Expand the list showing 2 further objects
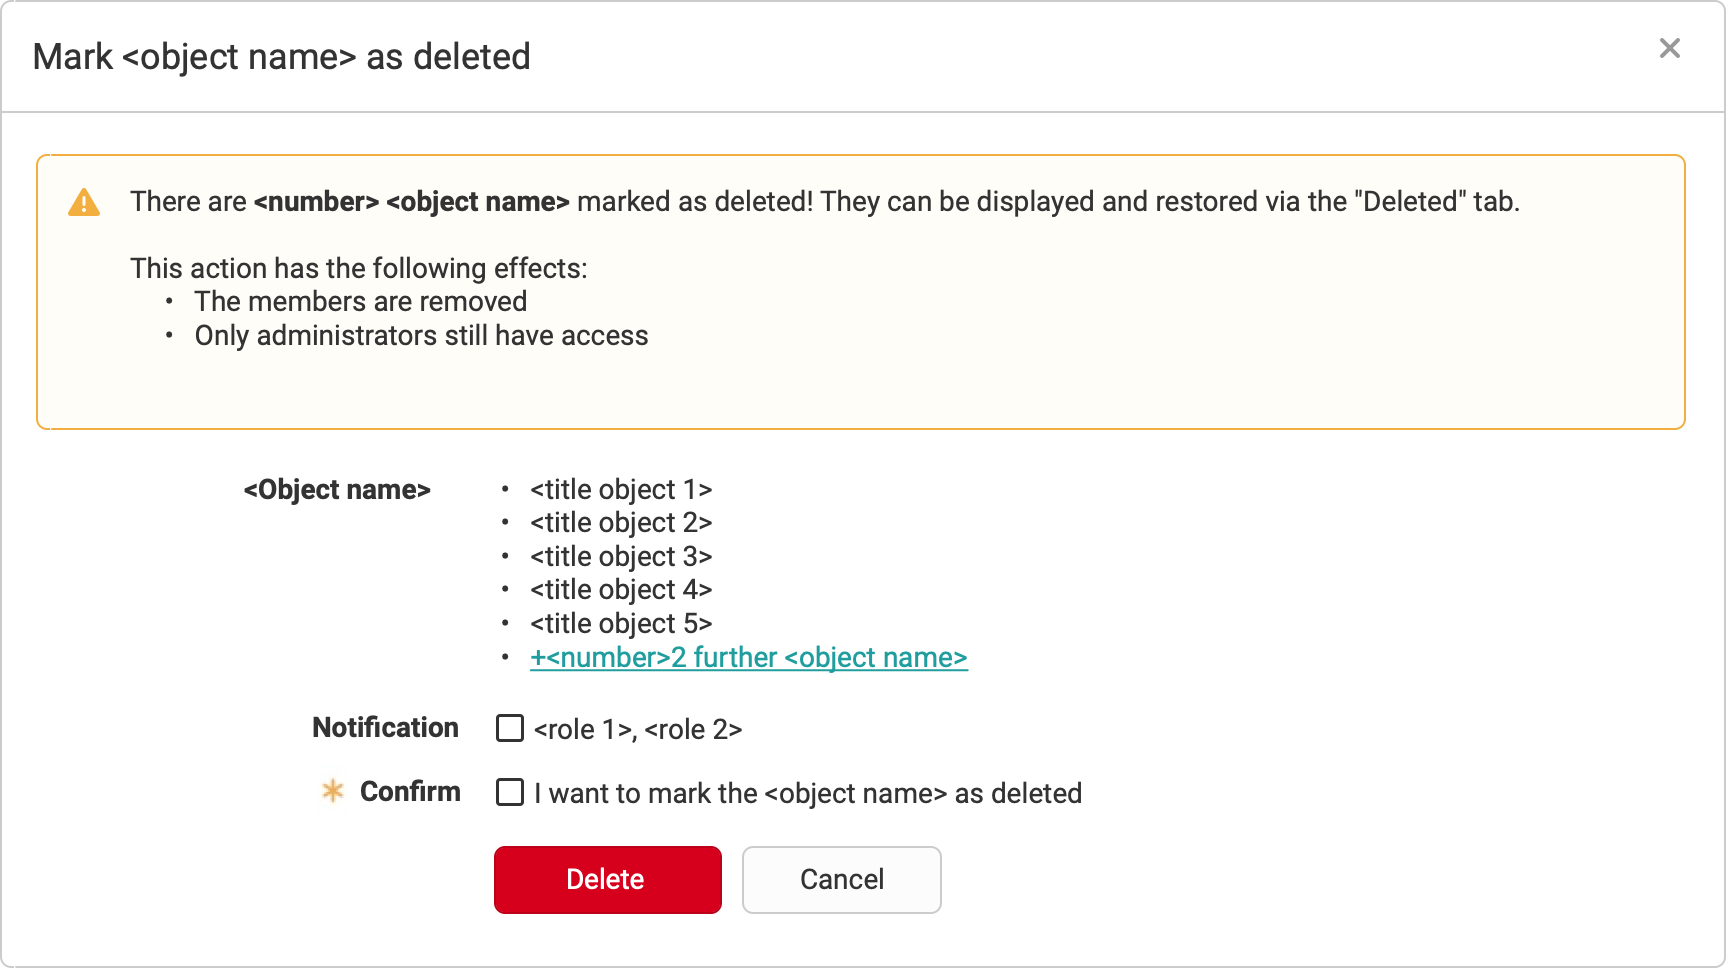 tap(749, 657)
